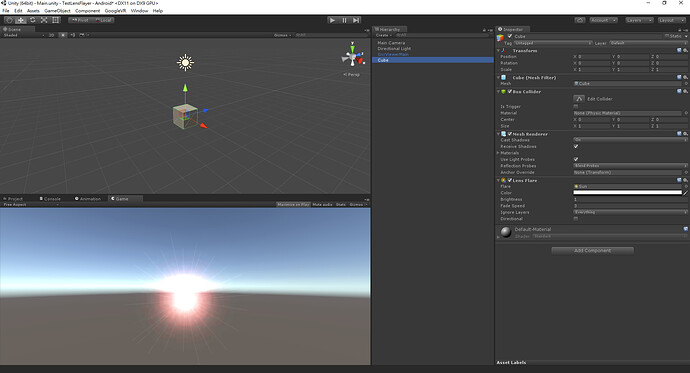Click the Add Component button
Image resolution: width=690 pixels, height=373 pixels.
pos(592,251)
